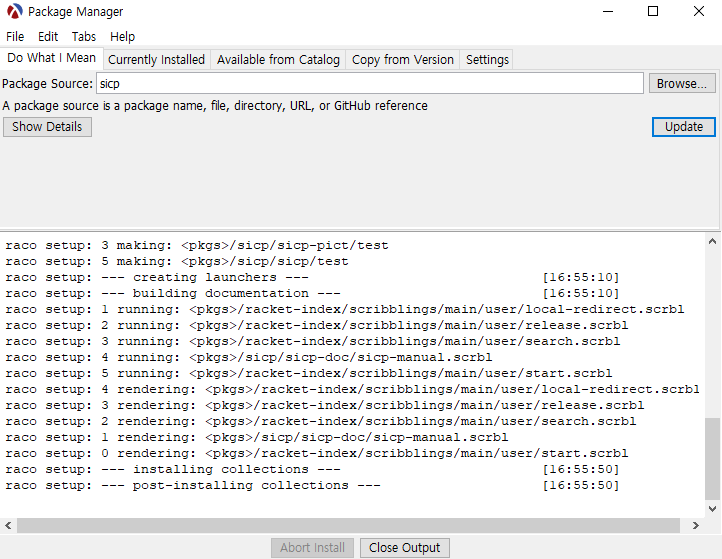The width and height of the screenshot is (722, 559).
Task: Click the 'post-installing collections' log line
Action: (x=312, y=485)
